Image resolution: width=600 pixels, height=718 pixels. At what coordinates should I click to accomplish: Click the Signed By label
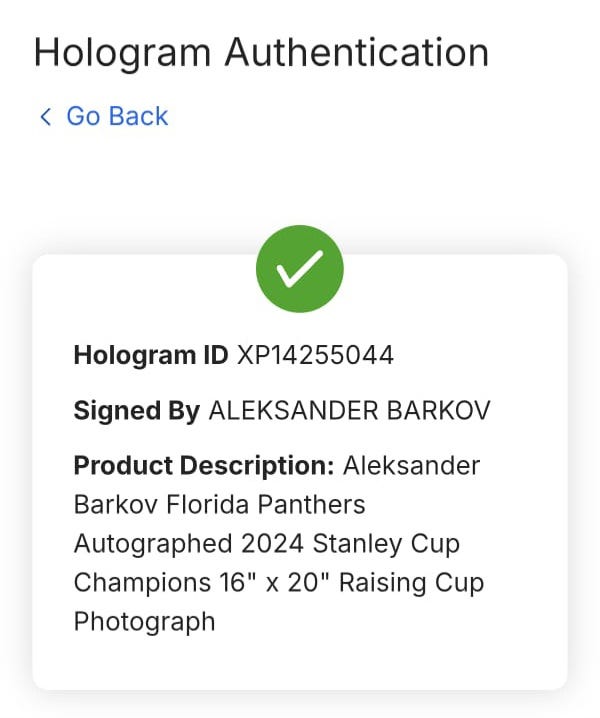tap(137, 411)
